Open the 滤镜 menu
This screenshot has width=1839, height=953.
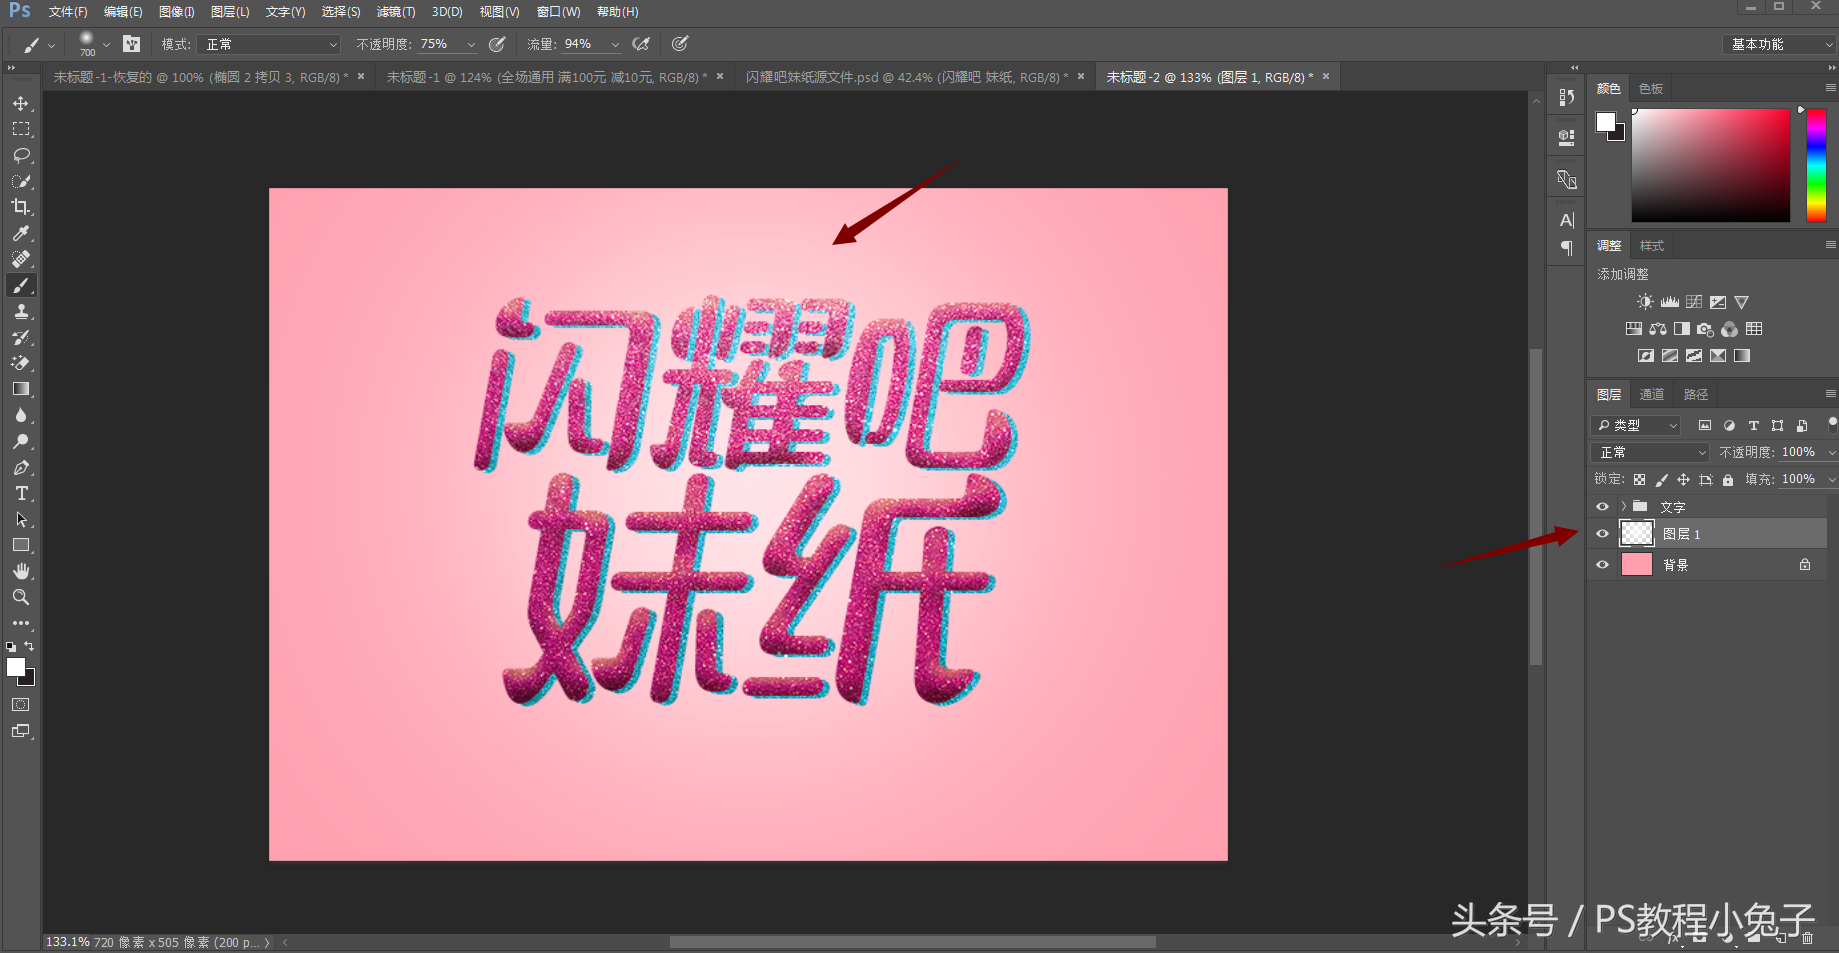pos(395,11)
